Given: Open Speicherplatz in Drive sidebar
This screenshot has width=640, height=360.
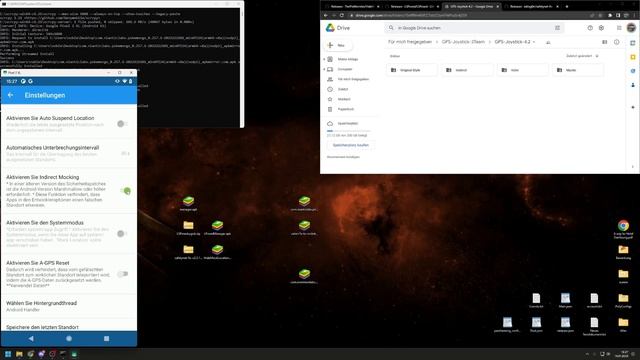Looking at the screenshot, I should point(348,123).
